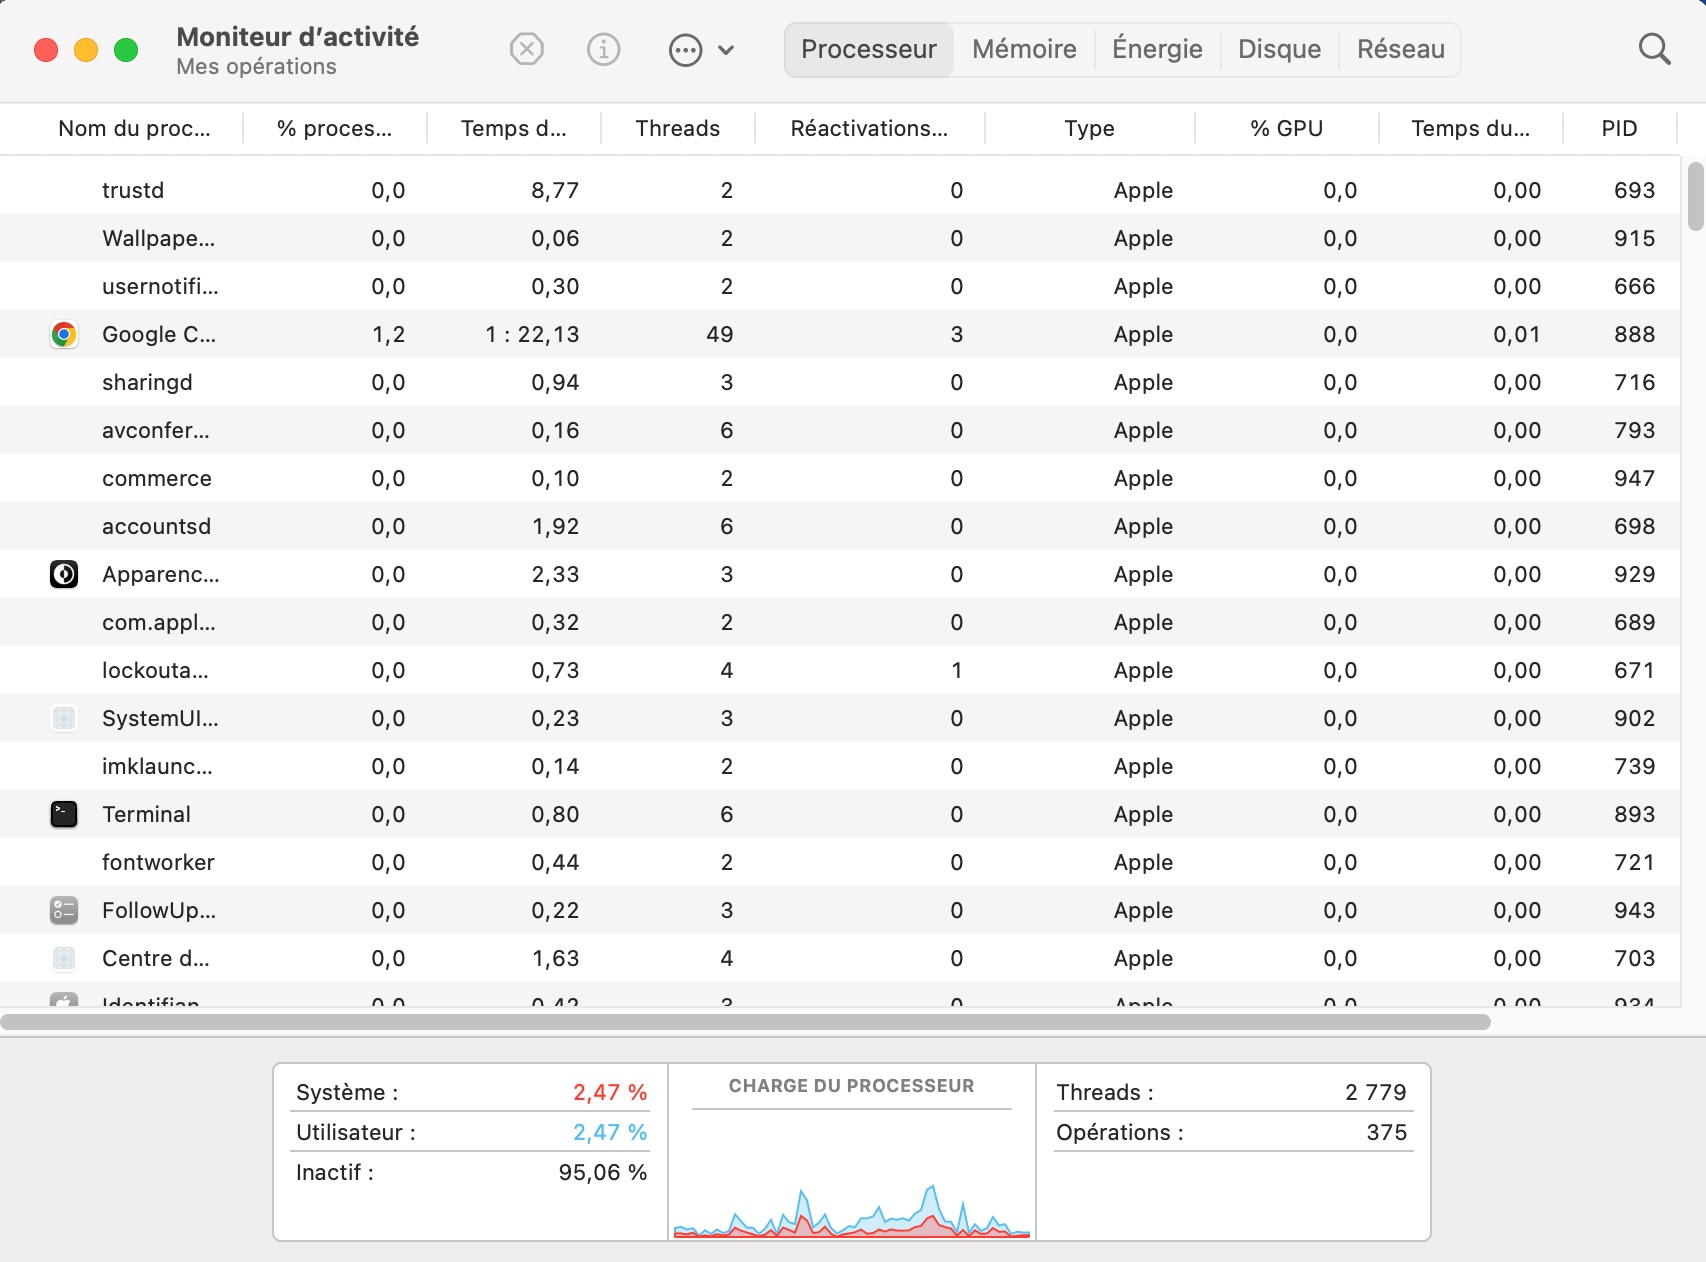1706x1262 pixels.
Task: Select the Wallpape... process row
Action: coord(839,239)
